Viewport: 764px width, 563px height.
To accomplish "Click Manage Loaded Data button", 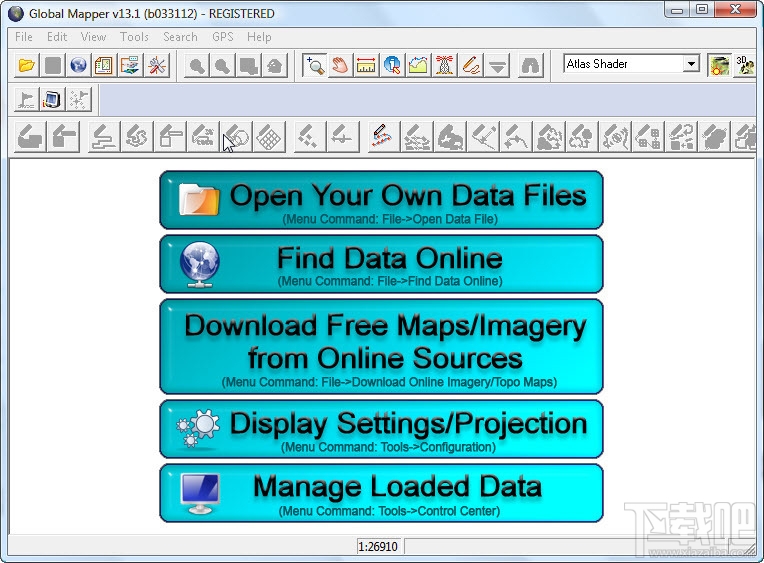I will 381,493.
